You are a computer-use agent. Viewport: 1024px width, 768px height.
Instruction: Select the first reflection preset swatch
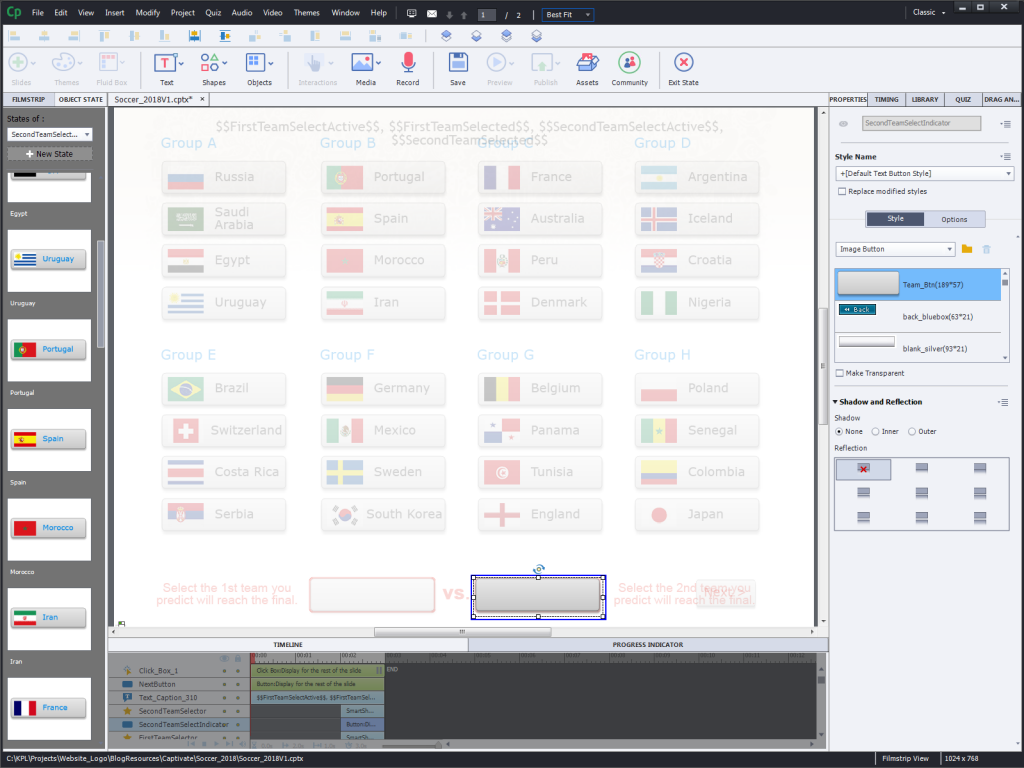click(863, 468)
